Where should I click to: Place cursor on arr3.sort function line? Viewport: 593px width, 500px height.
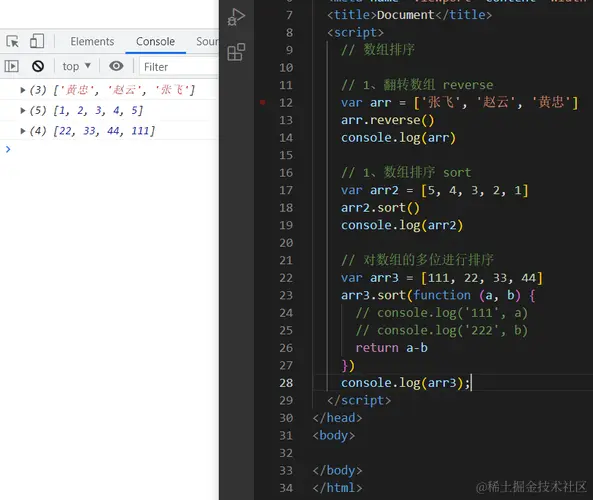[438, 295]
